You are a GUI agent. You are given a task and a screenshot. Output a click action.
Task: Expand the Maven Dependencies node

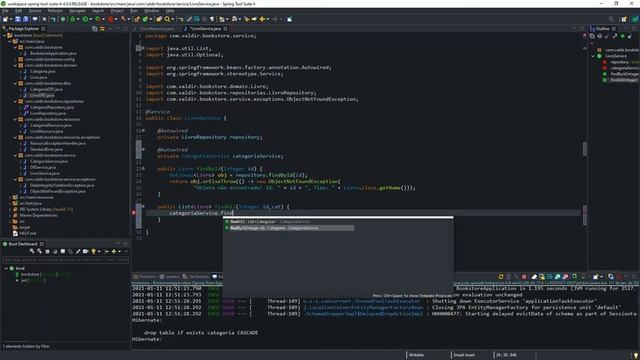pyautogui.click(x=10, y=215)
